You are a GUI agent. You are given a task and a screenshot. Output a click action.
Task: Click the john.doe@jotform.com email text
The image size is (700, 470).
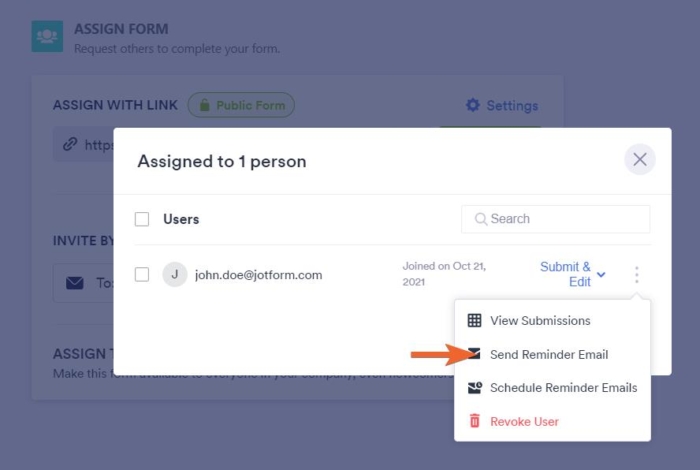pyautogui.click(x=258, y=275)
